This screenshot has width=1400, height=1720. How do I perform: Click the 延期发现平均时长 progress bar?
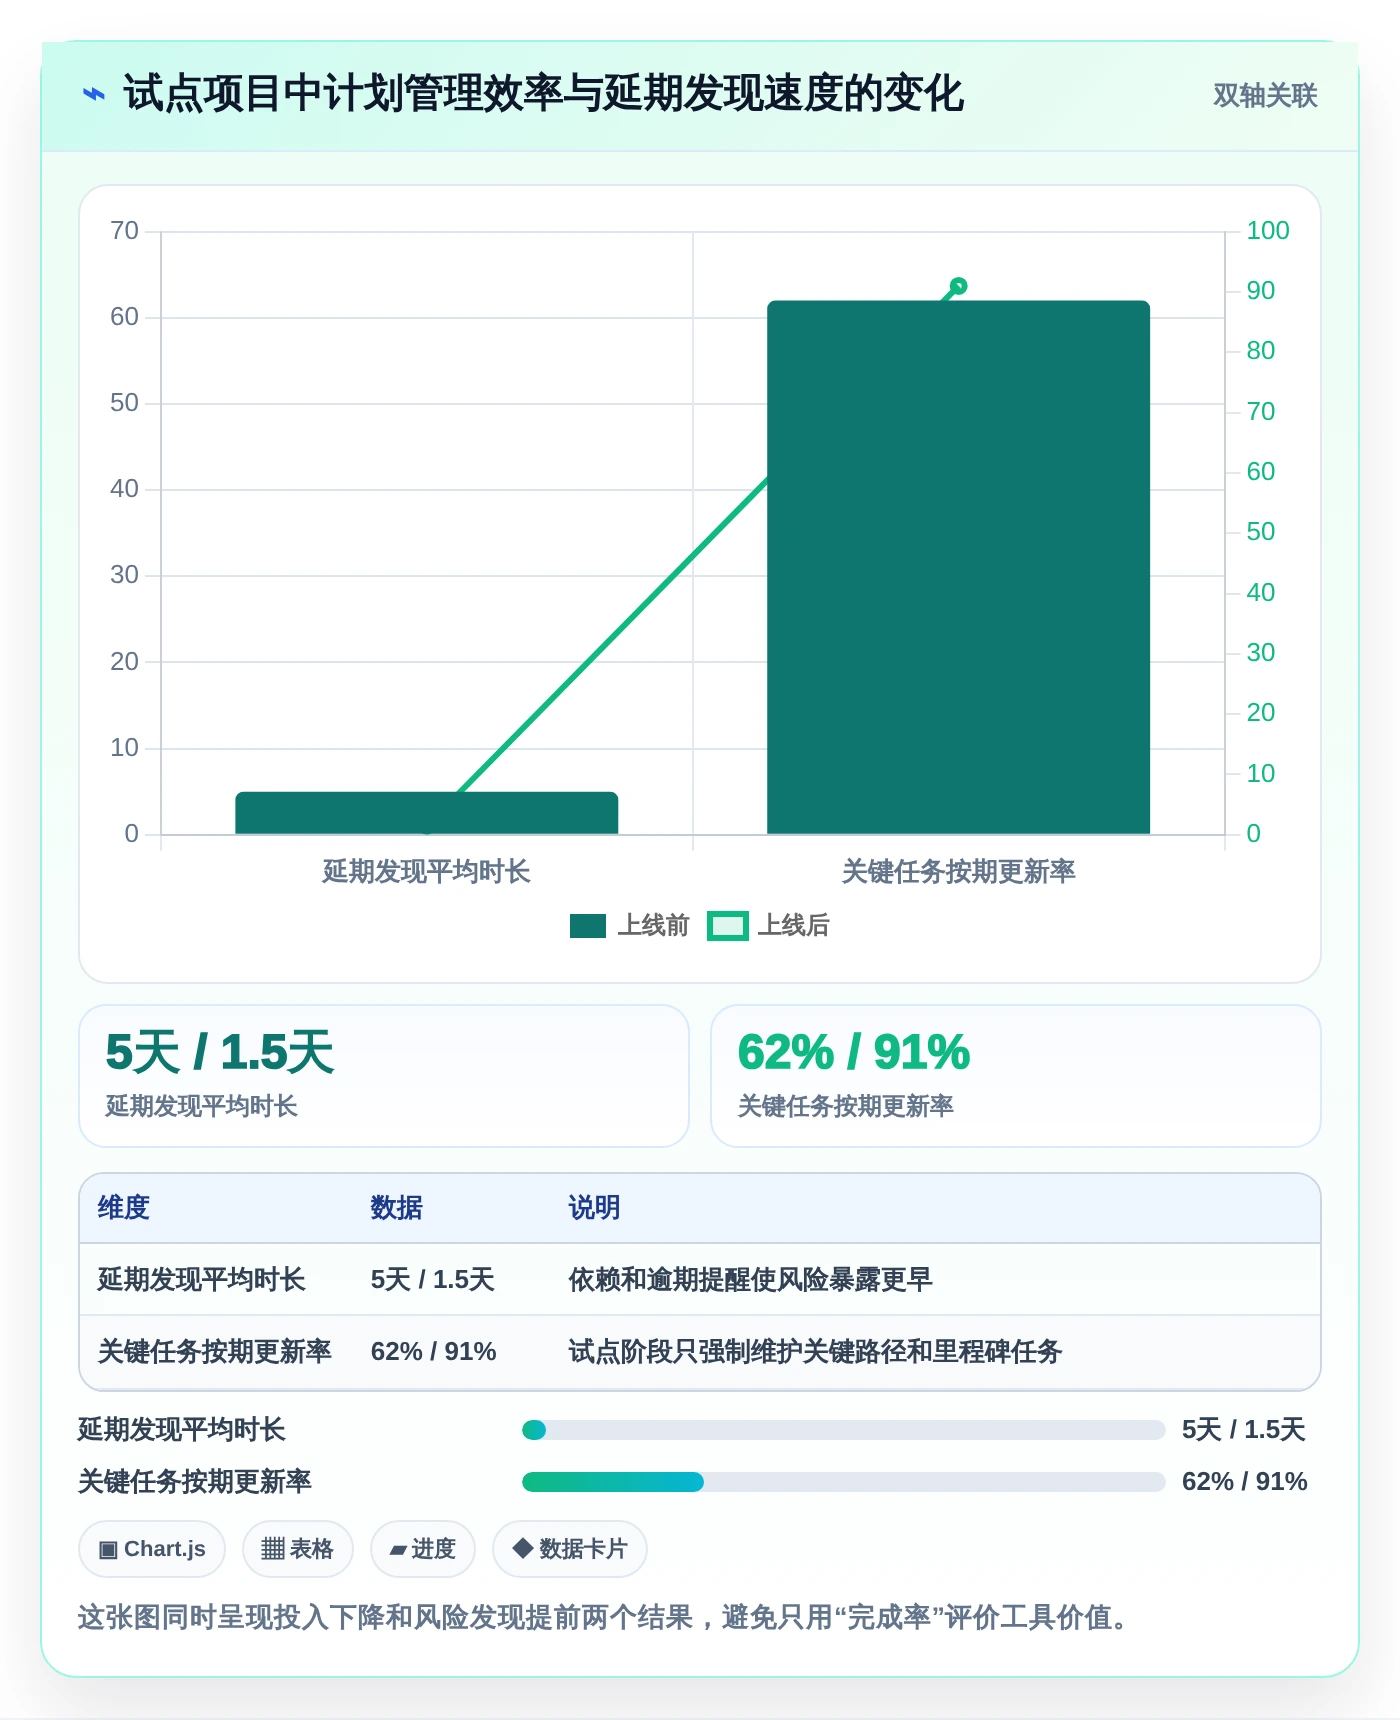click(x=844, y=1430)
